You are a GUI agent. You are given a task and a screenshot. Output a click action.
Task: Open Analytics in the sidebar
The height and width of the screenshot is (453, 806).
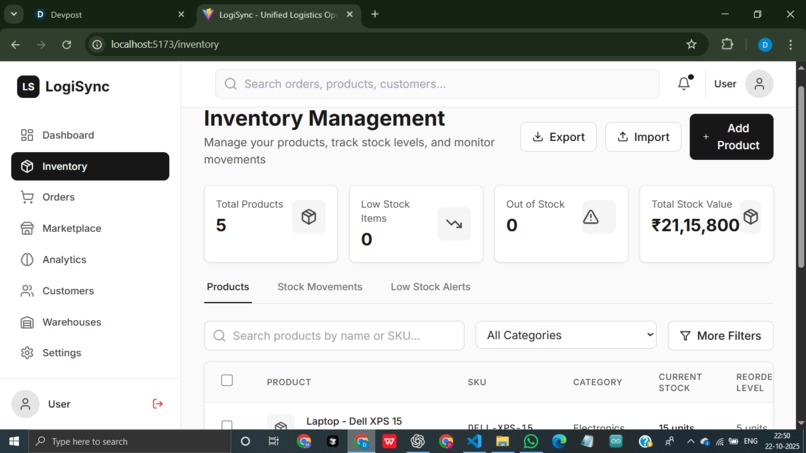coord(90,260)
